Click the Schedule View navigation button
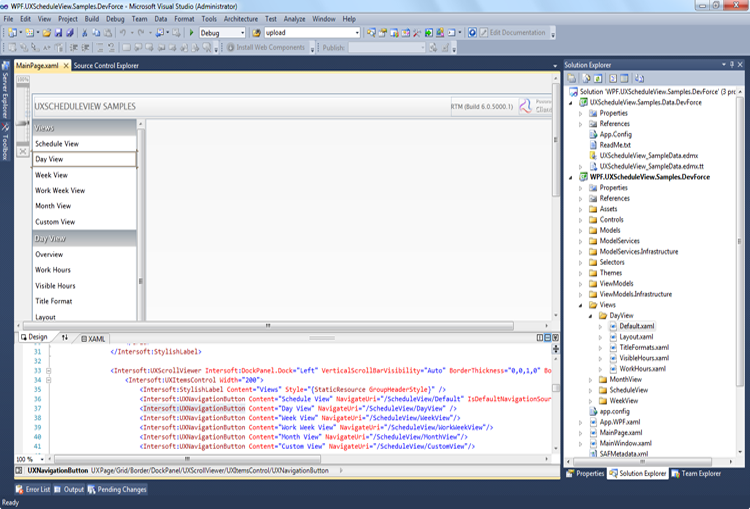The width and height of the screenshot is (750, 509). (x=85, y=144)
